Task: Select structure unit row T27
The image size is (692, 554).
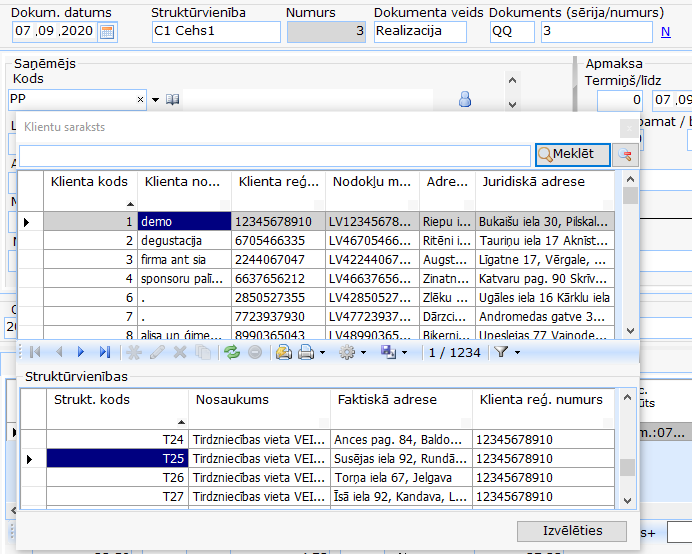Action: 318,497
